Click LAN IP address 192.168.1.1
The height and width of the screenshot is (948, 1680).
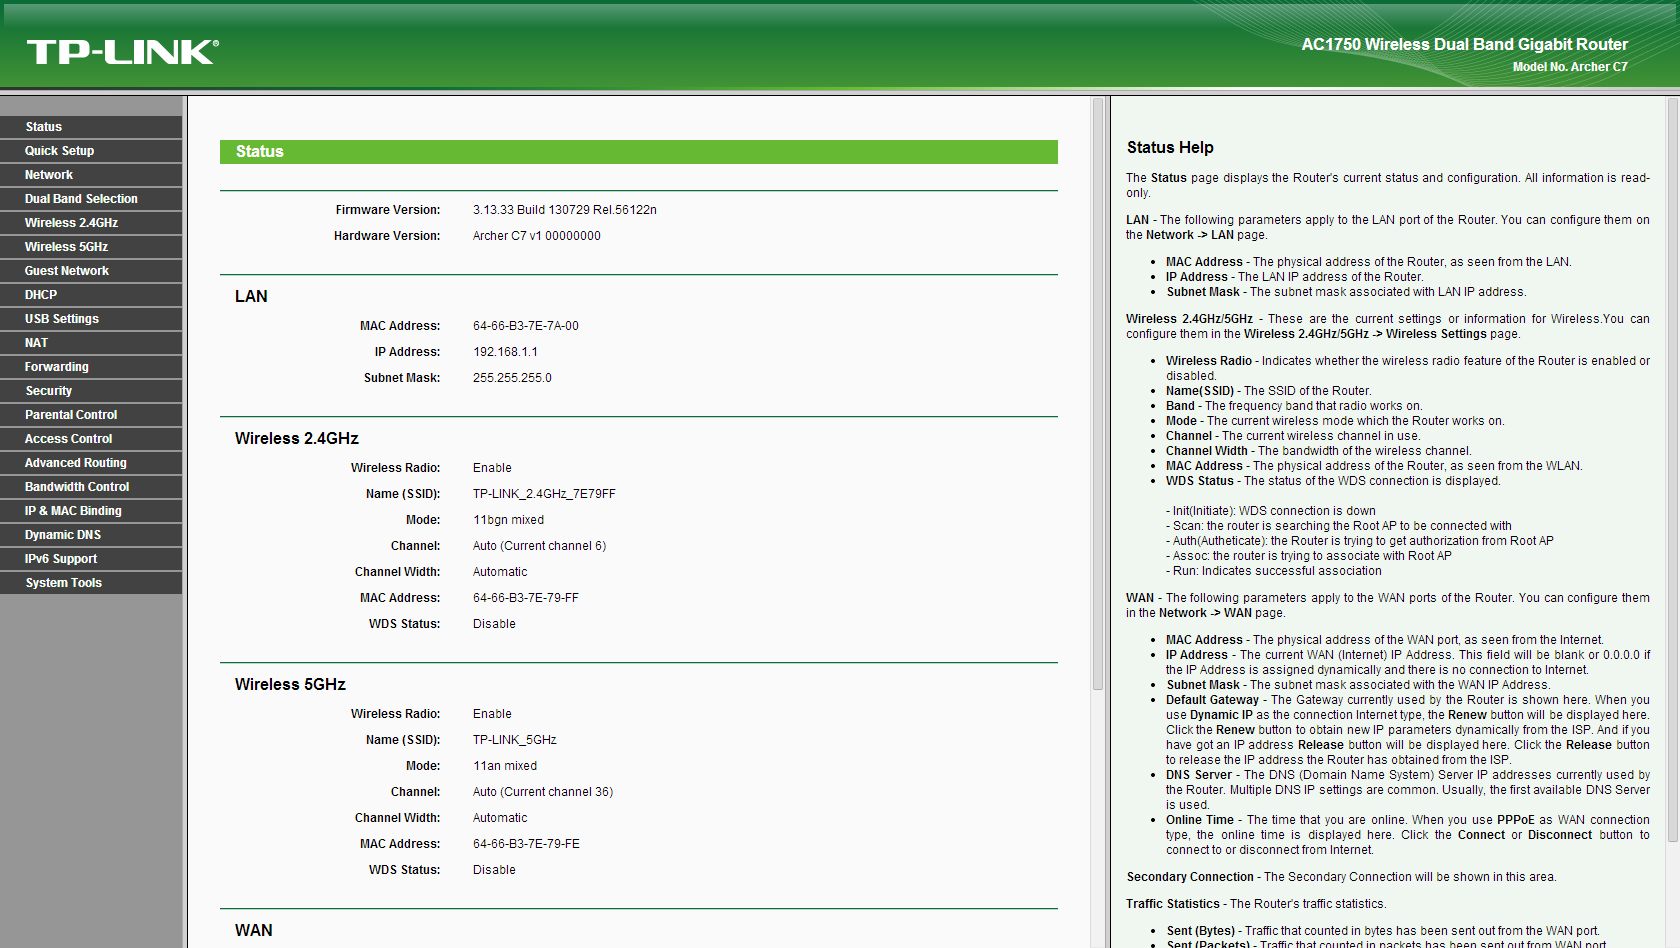[505, 352]
